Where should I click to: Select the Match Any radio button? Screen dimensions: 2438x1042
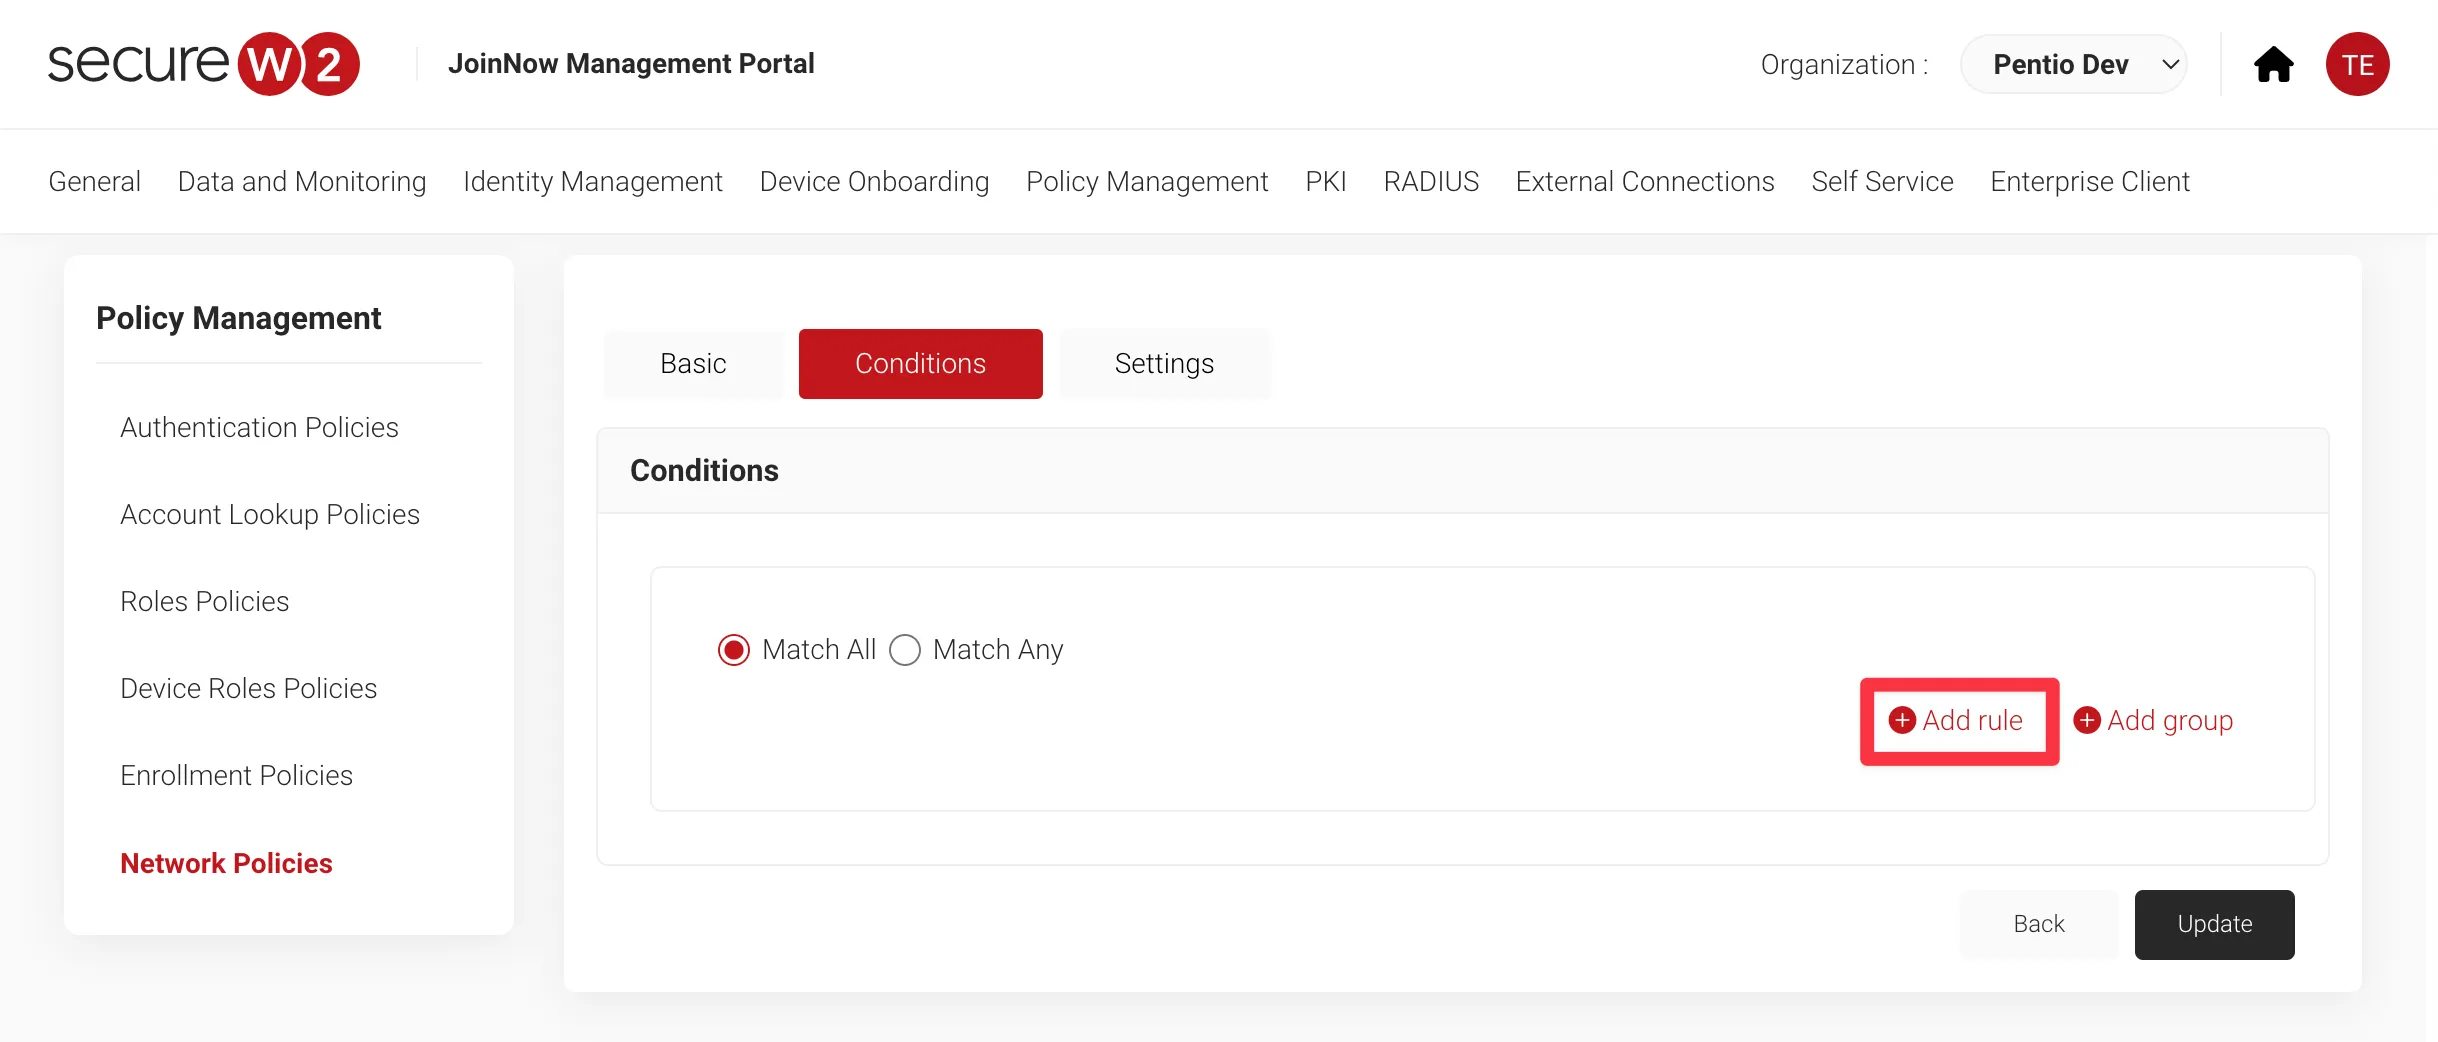click(905, 650)
